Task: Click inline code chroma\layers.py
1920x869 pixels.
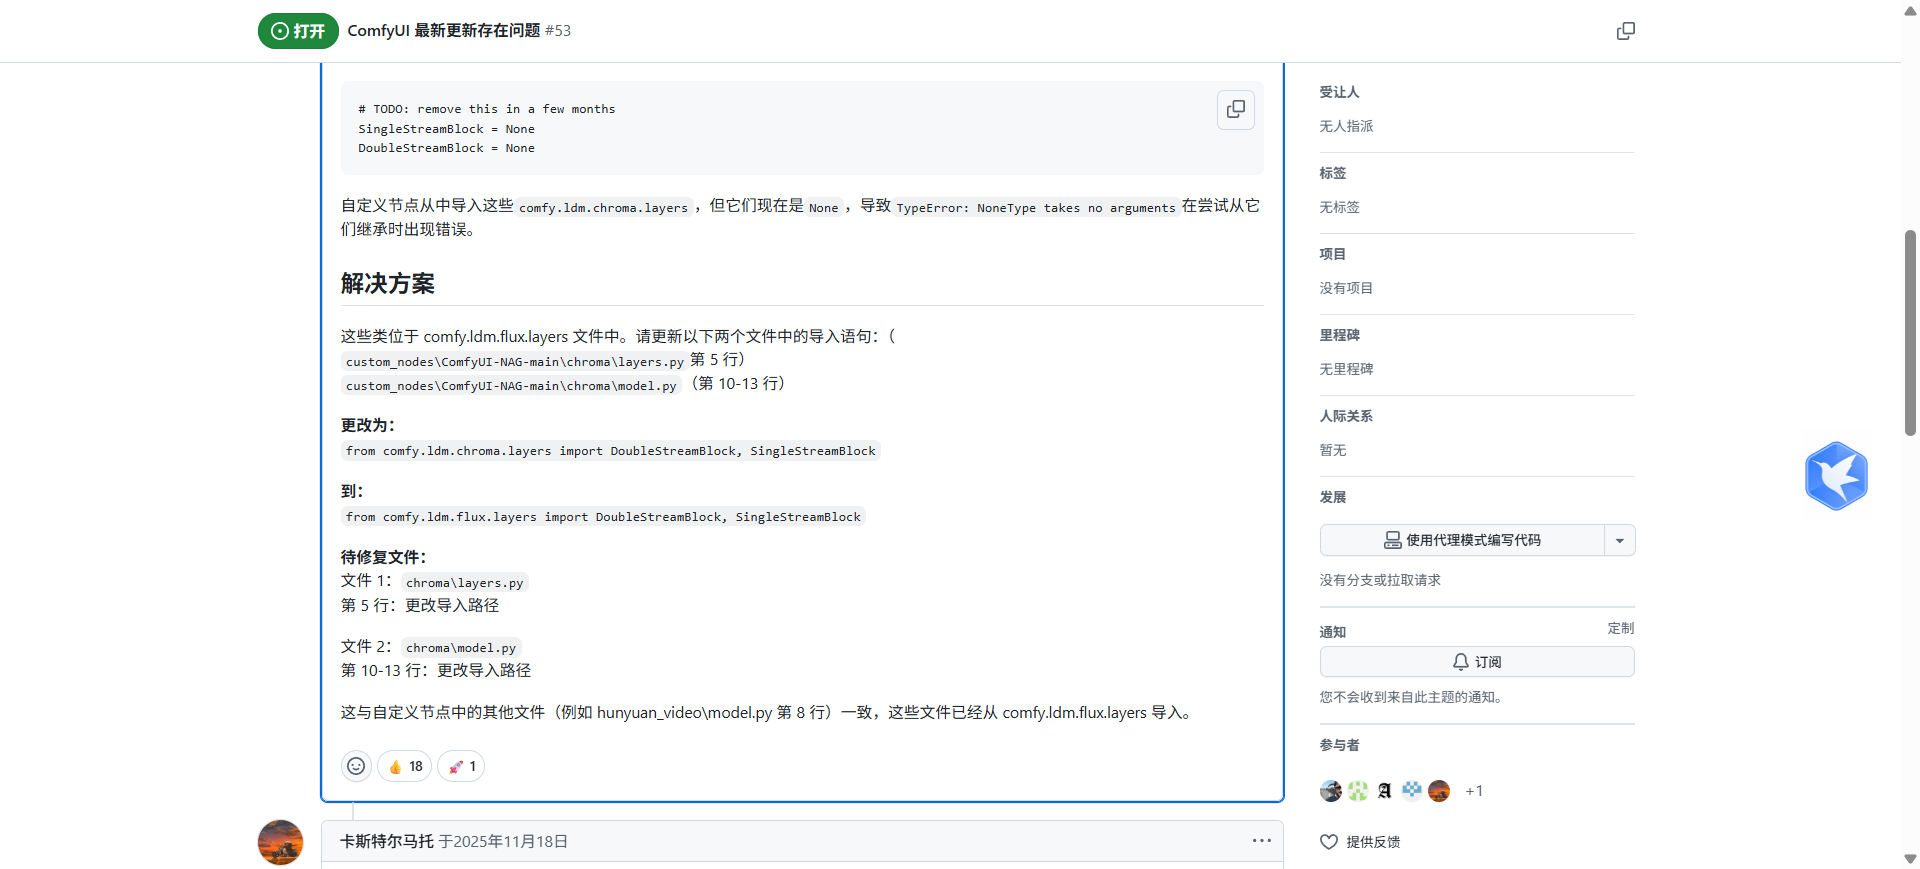Action: 464,583
